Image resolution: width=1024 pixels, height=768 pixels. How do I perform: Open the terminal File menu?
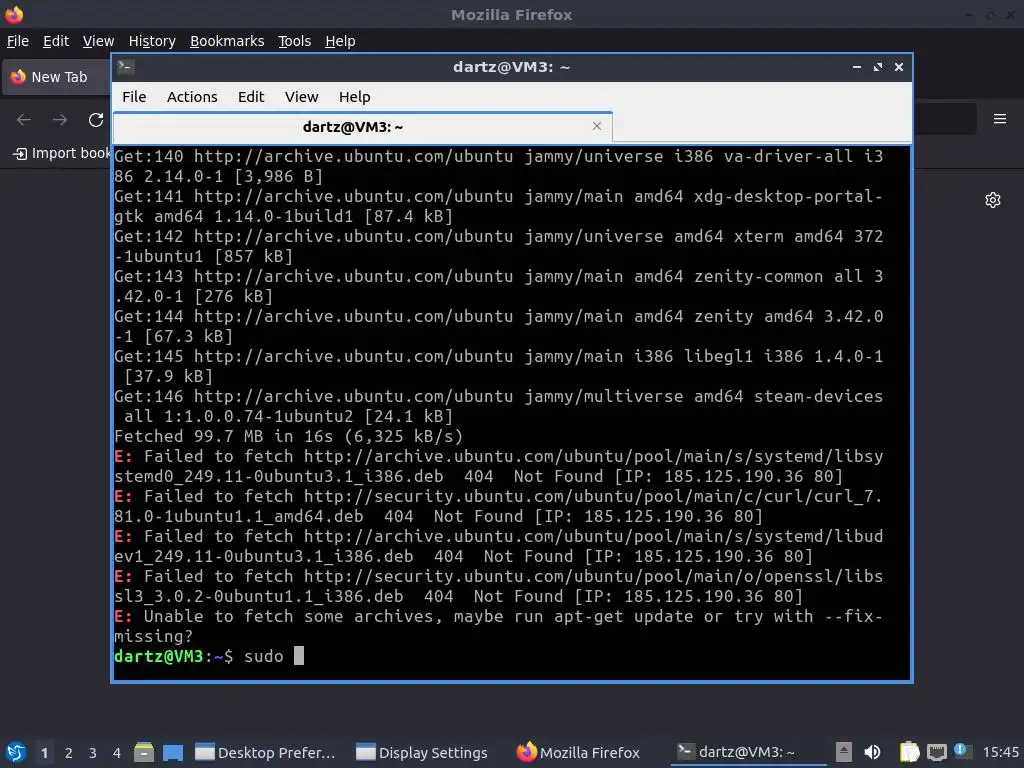click(134, 97)
